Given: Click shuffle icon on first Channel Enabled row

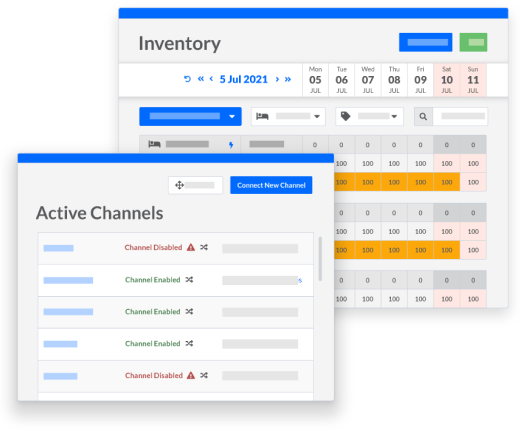Looking at the screenshot, I should tap(189, 280).
